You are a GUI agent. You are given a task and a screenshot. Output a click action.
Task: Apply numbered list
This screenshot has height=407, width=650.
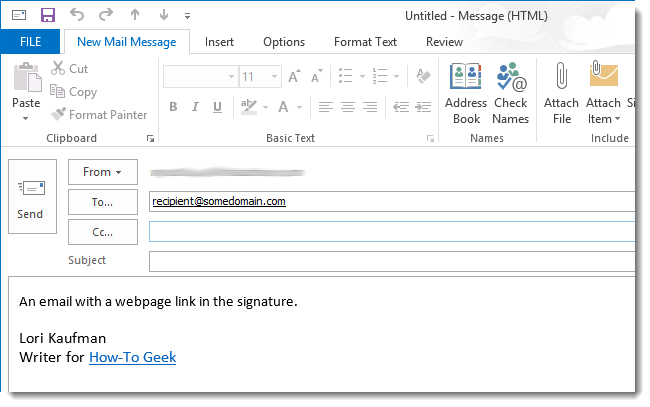pos(380,76)
